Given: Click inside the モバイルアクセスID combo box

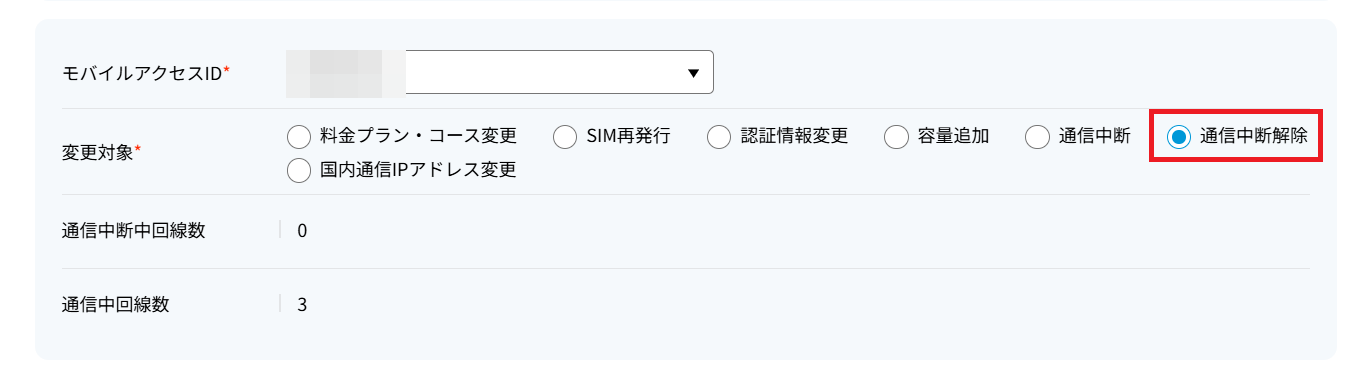Looking at the screenshot, I should point(499,72).
